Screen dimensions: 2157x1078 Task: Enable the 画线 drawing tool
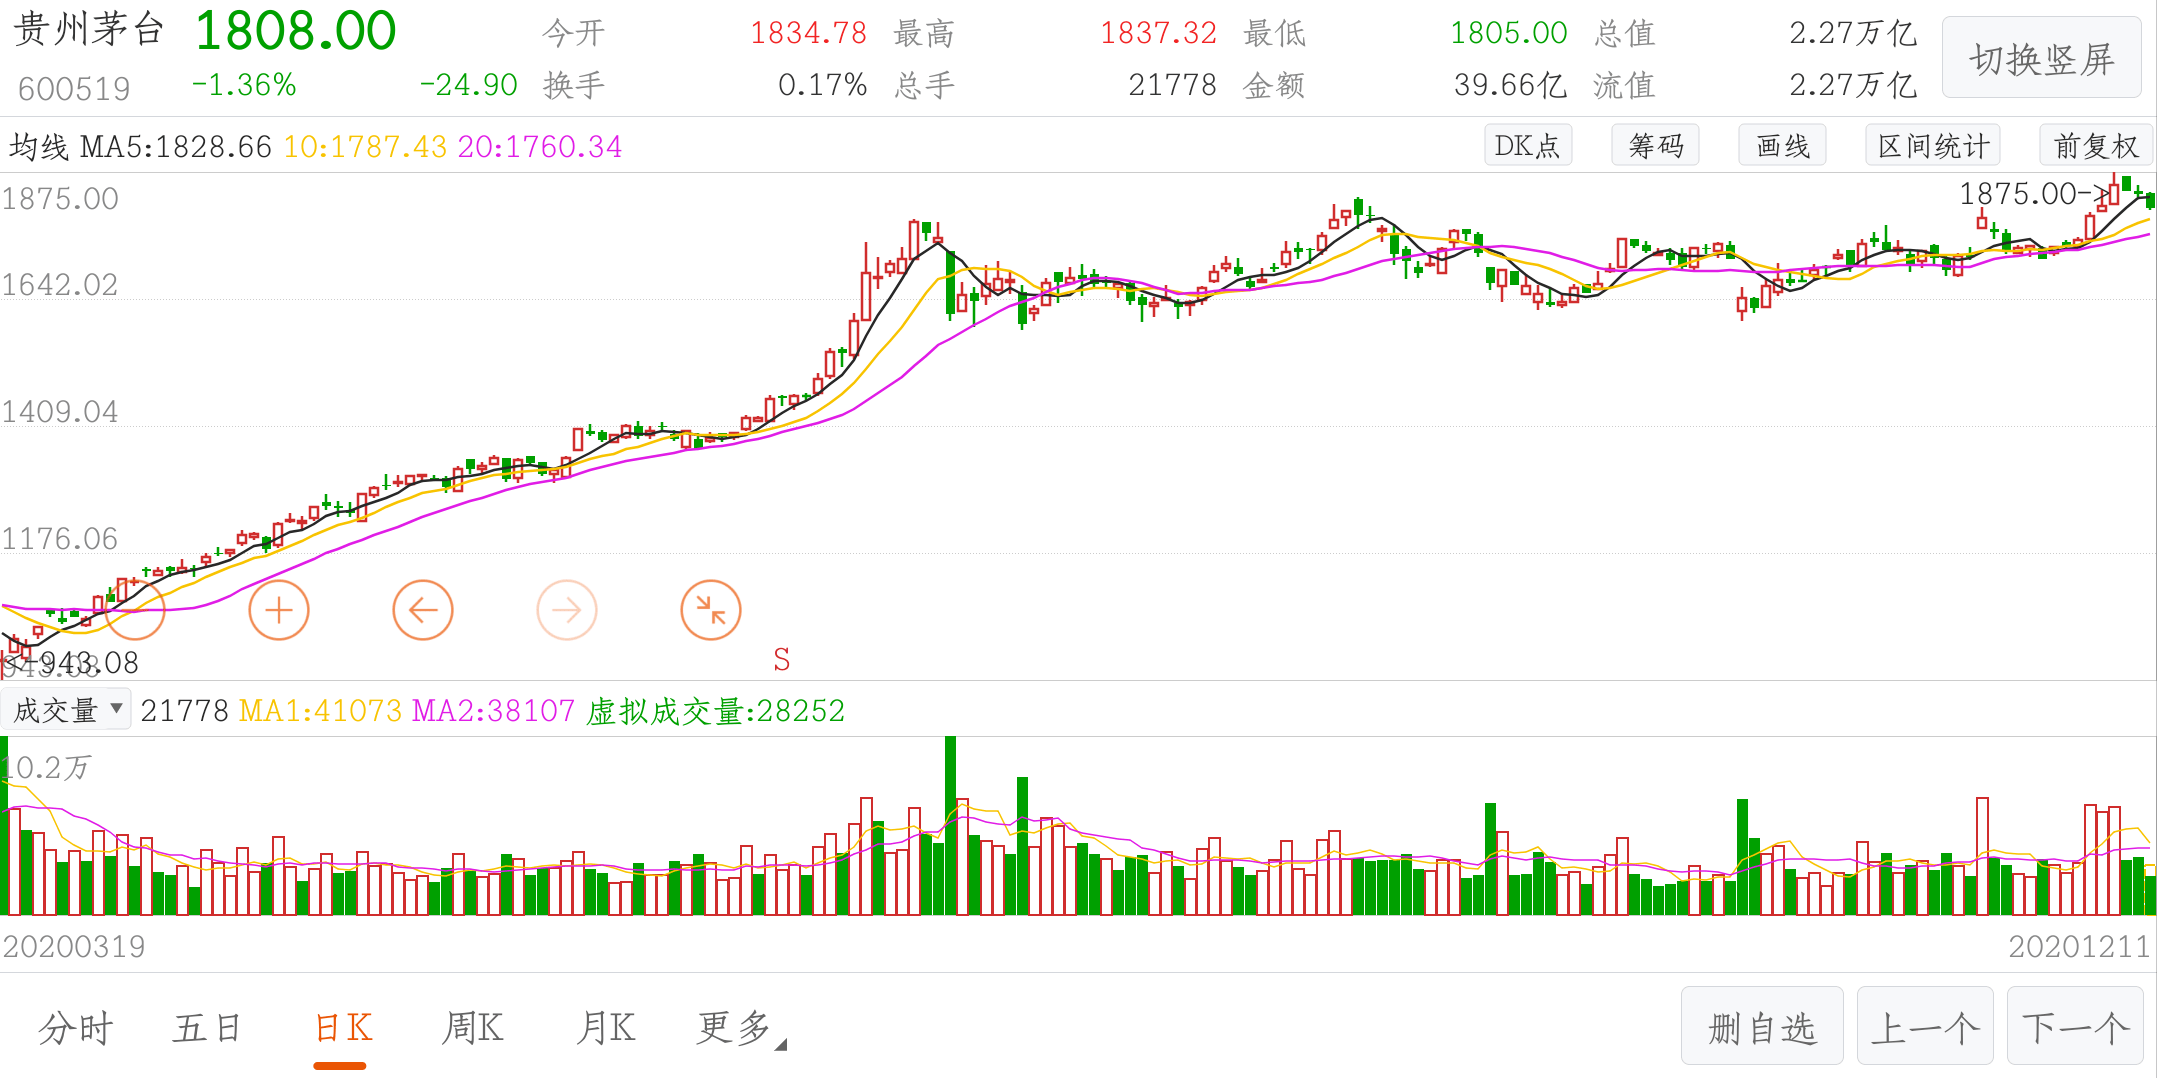pos(1782,146)
